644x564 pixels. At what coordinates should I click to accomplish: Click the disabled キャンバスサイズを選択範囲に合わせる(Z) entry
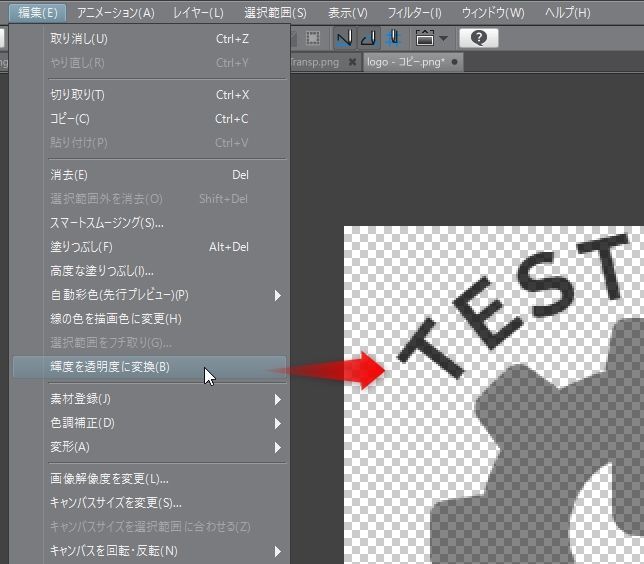tap(150, 527)
